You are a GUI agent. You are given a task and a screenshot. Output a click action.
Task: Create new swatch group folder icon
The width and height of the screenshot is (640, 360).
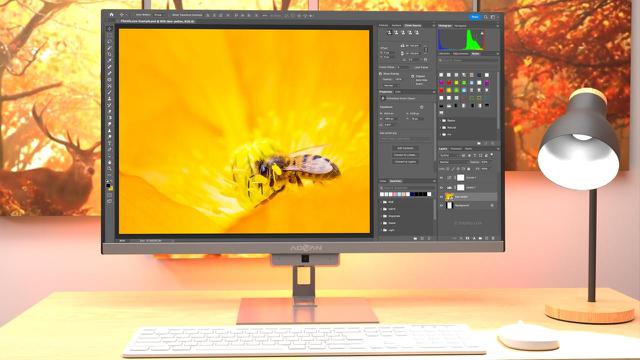coord(415,238)
